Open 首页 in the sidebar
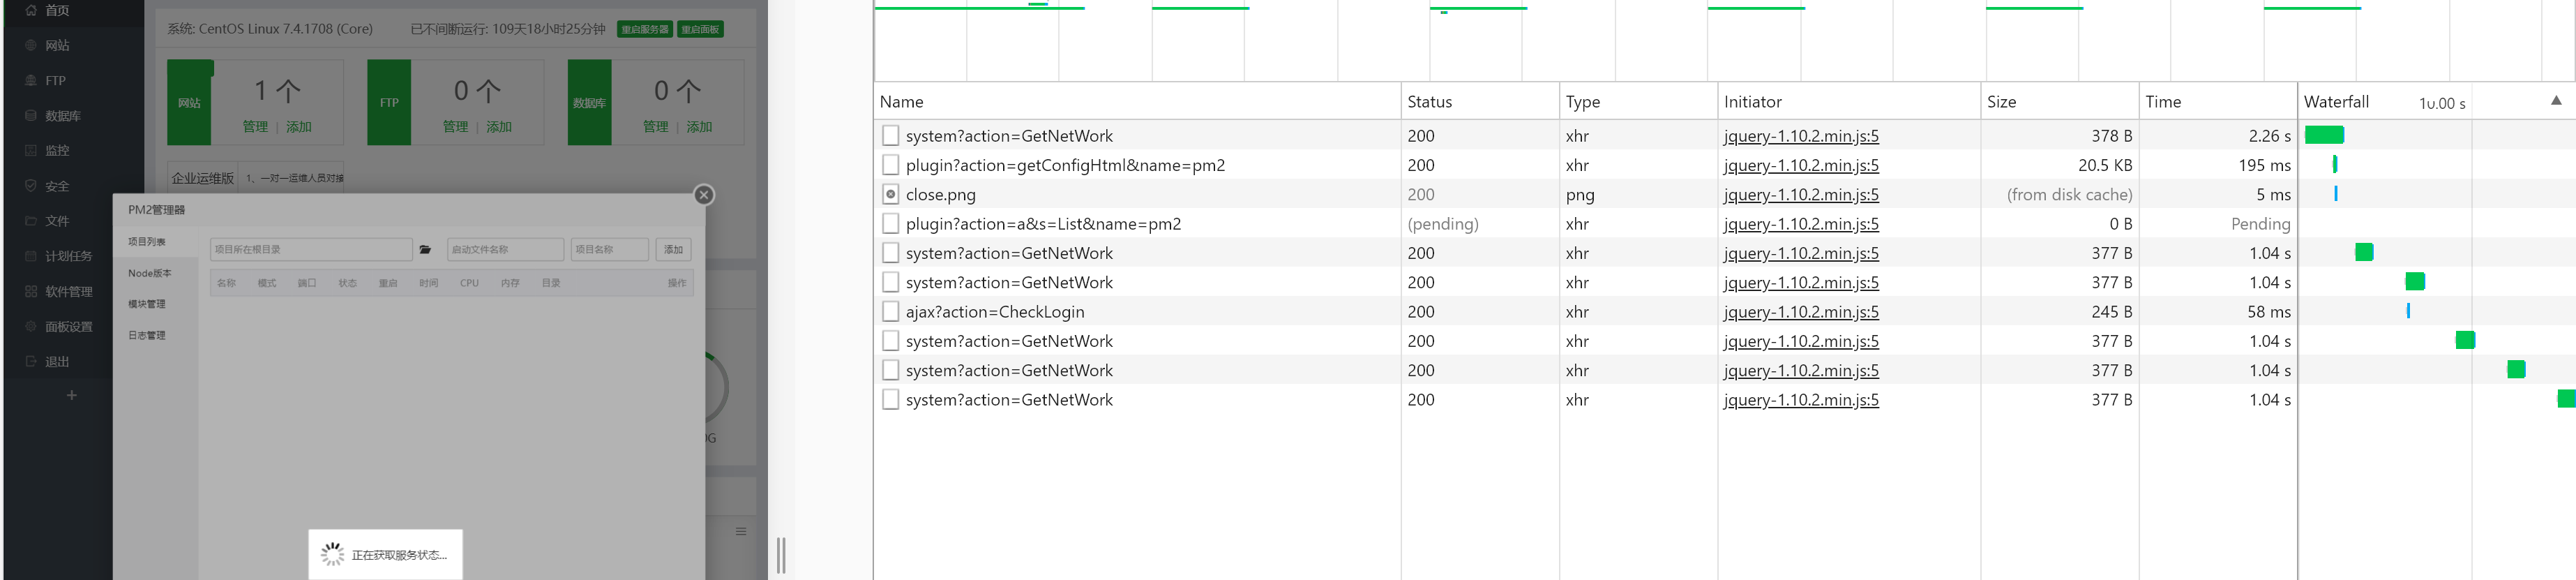The height and width of the screenshot is (580, 2576). 57,10
